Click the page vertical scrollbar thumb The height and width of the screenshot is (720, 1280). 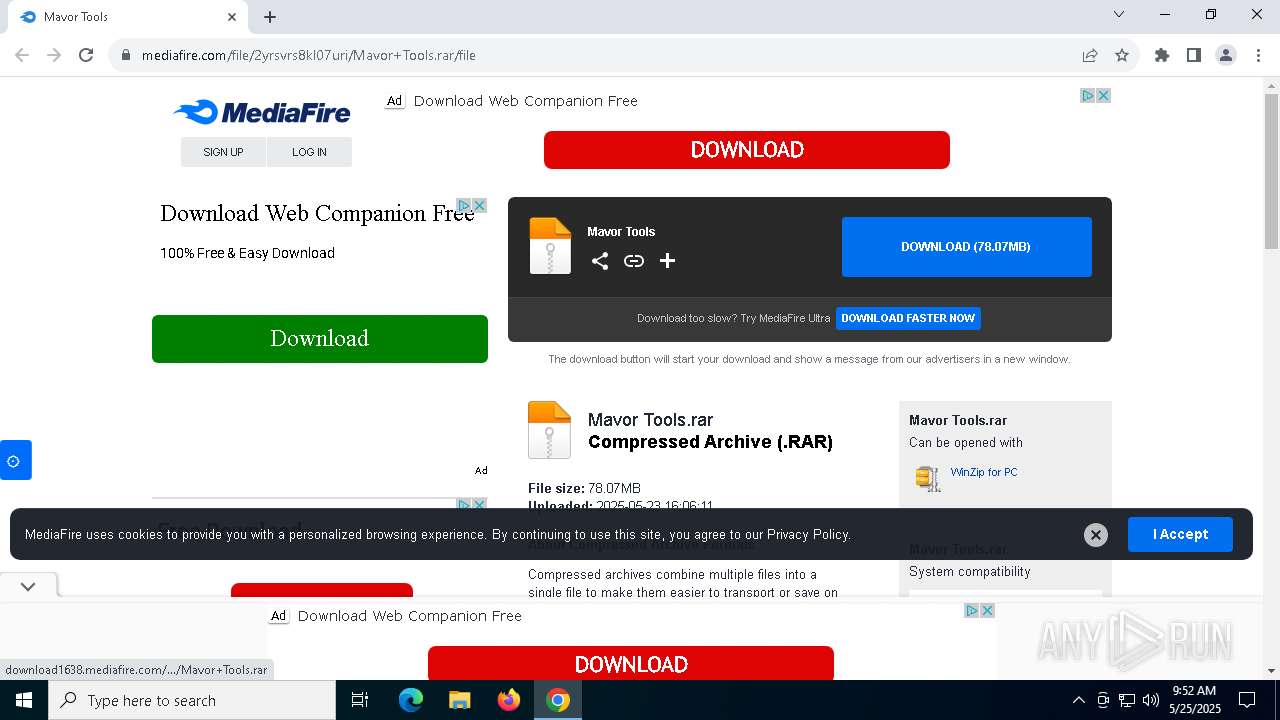click(x=1271, y=172)
